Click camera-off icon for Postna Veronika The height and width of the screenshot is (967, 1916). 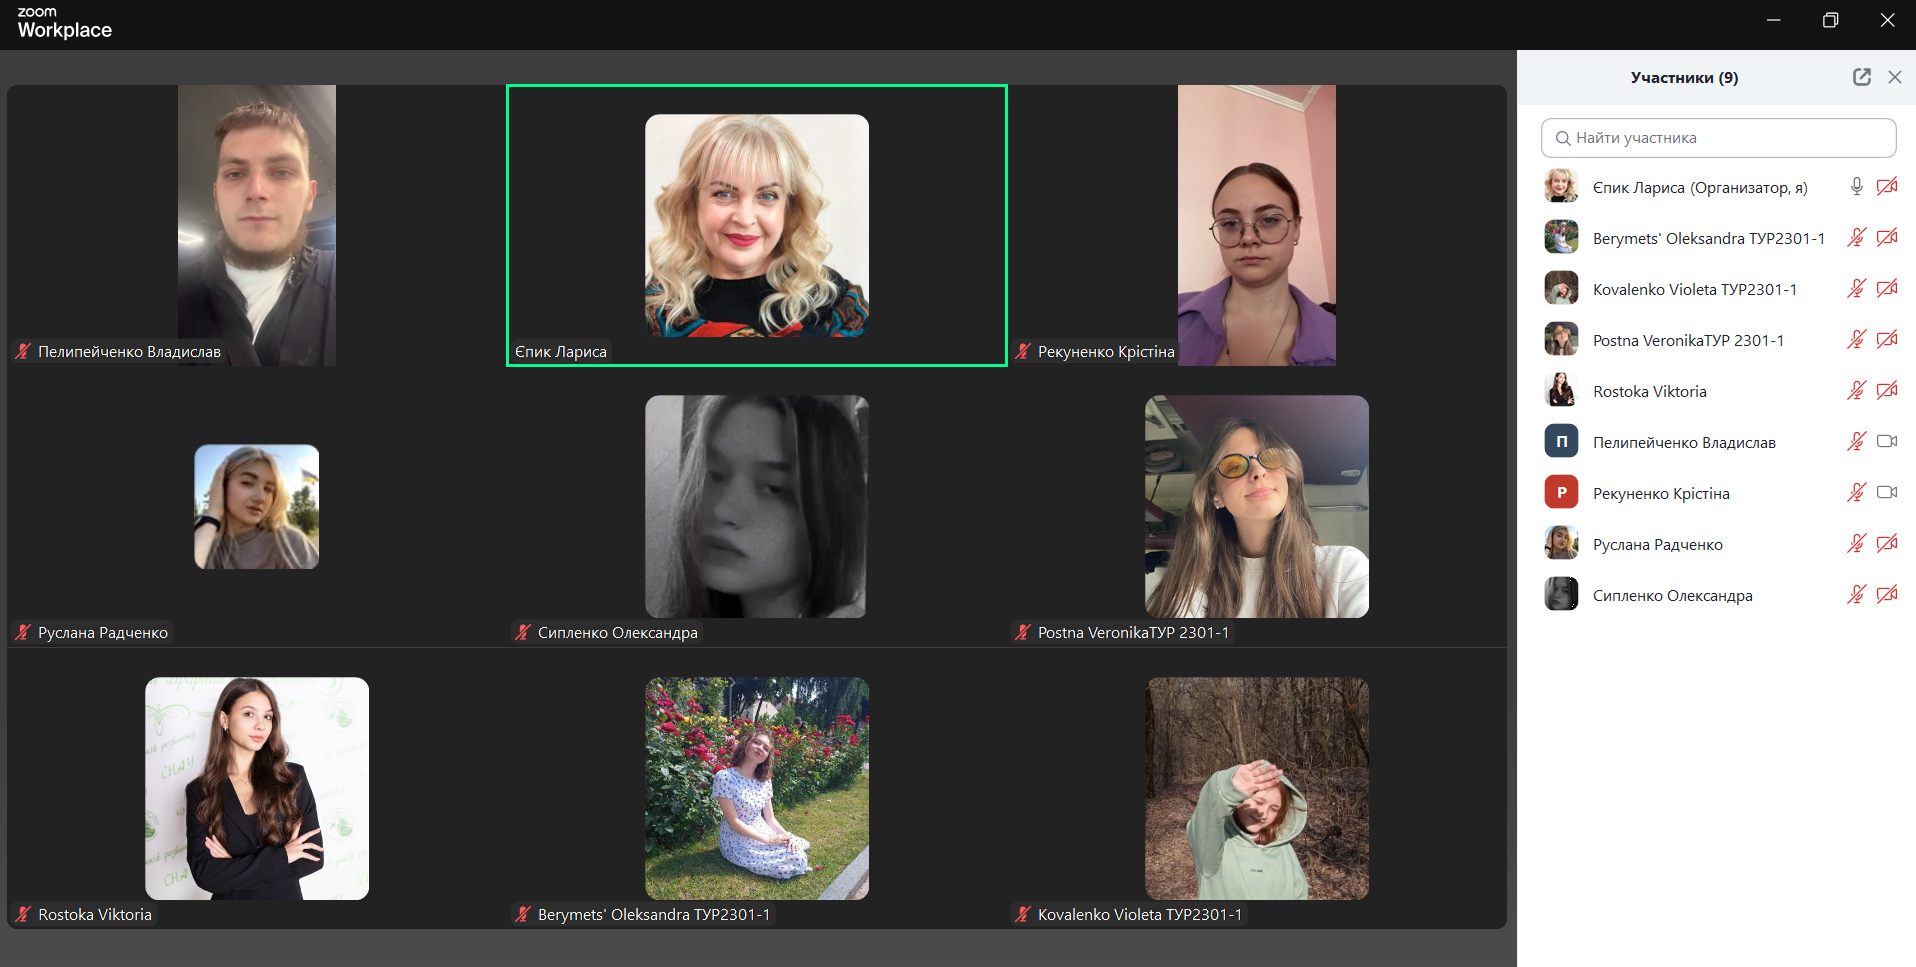tap(1887, 340)
